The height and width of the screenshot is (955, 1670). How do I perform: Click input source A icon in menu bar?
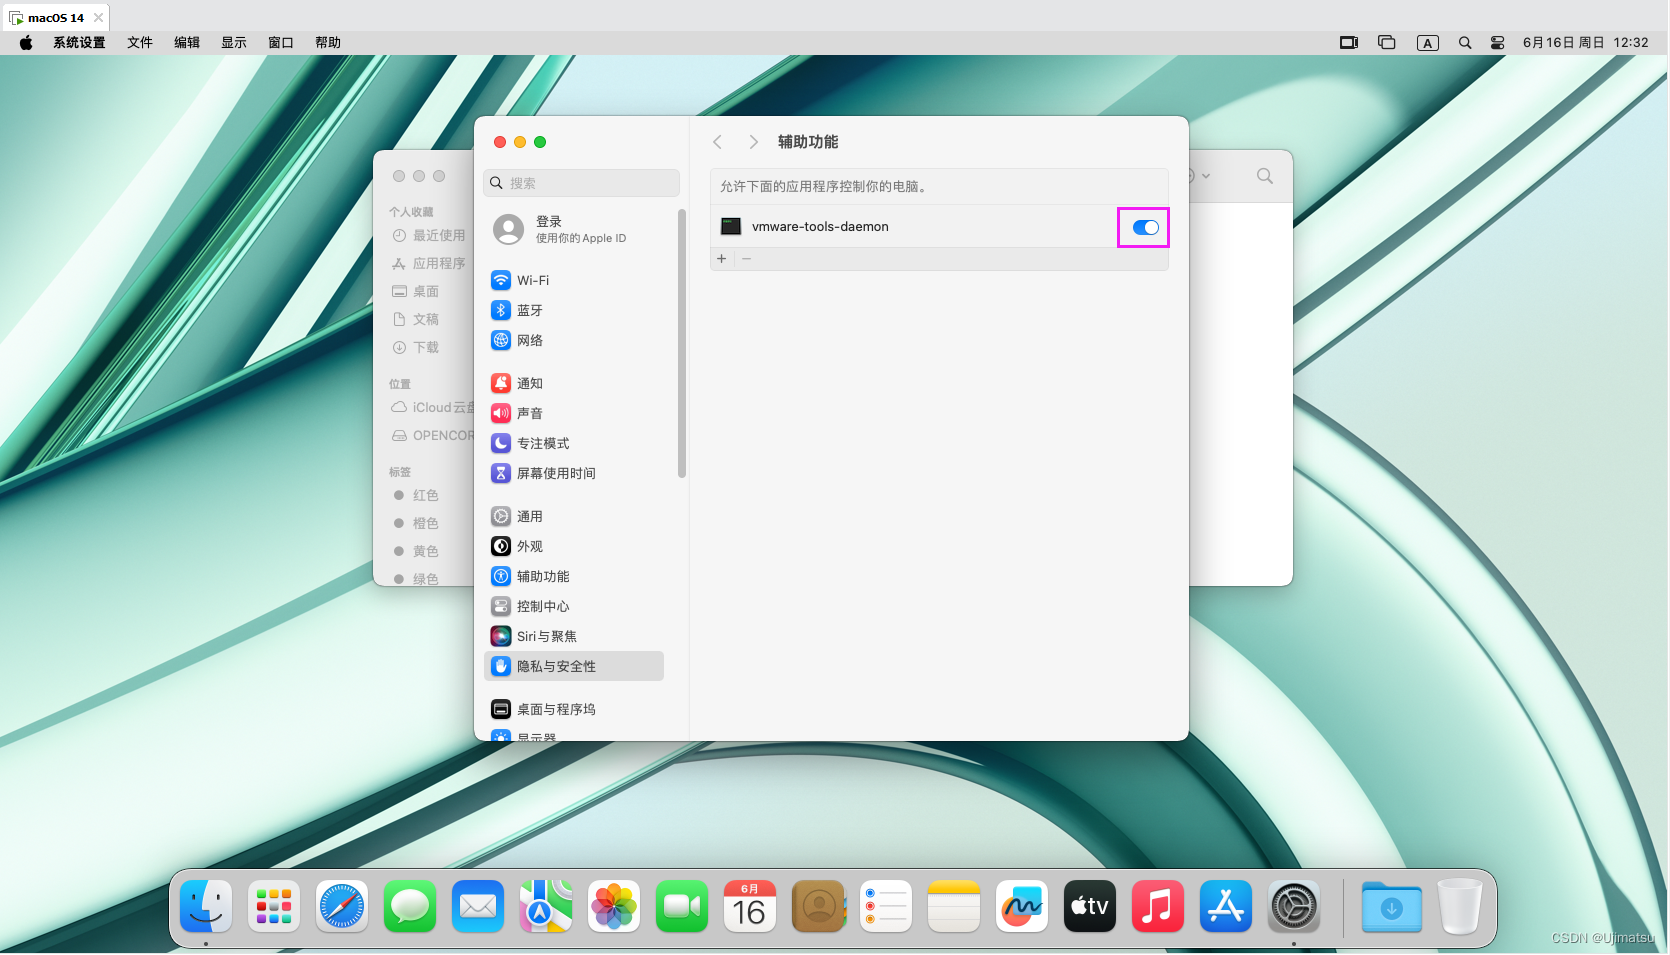[x=1428, y=42]
